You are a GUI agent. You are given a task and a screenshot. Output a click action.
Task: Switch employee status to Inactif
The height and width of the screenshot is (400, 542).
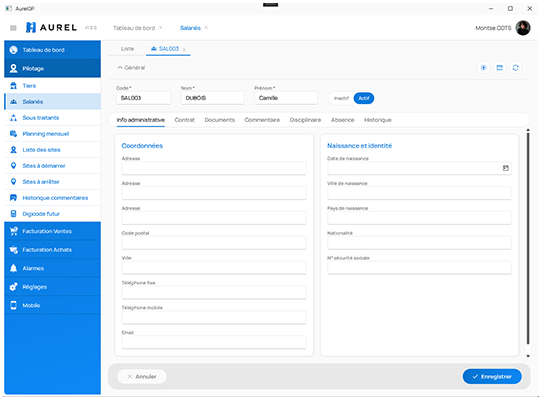tap(341, 98)
